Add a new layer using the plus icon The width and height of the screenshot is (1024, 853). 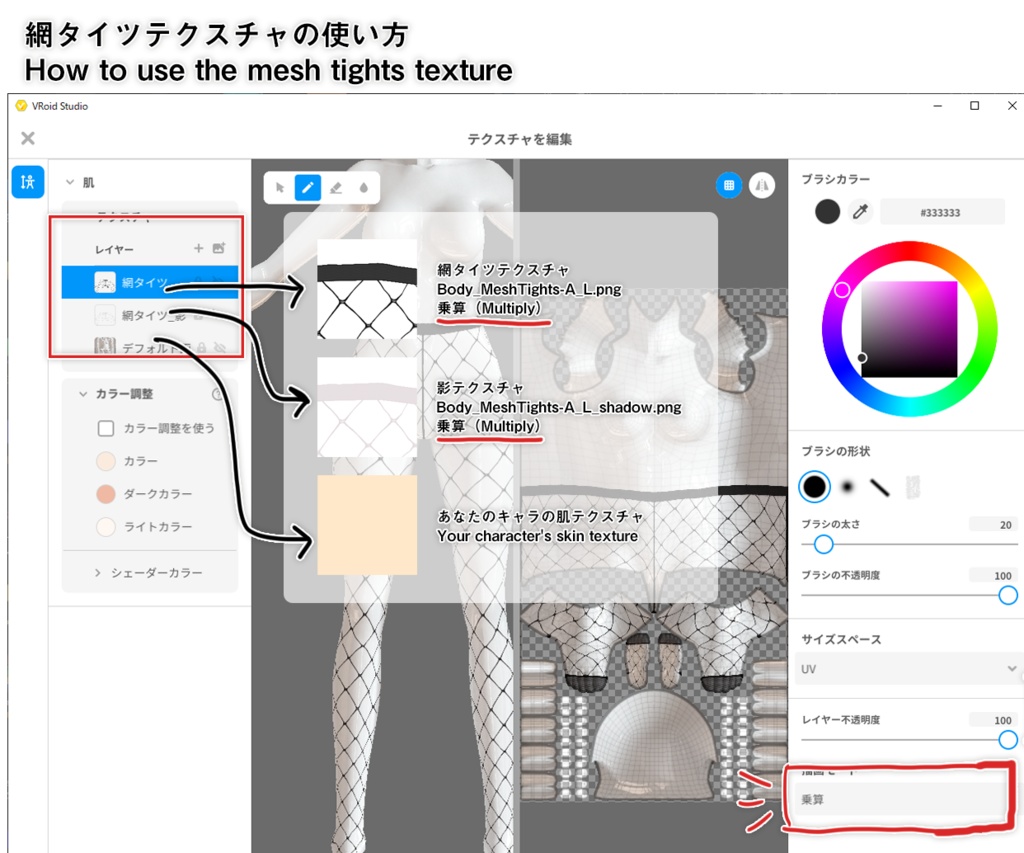point(199,248)
